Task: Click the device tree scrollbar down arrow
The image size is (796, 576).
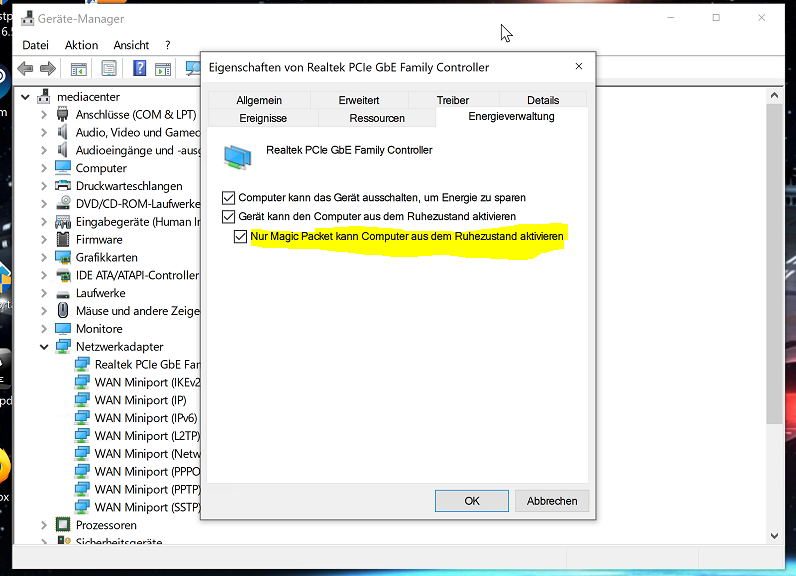Action: (774, 535)
